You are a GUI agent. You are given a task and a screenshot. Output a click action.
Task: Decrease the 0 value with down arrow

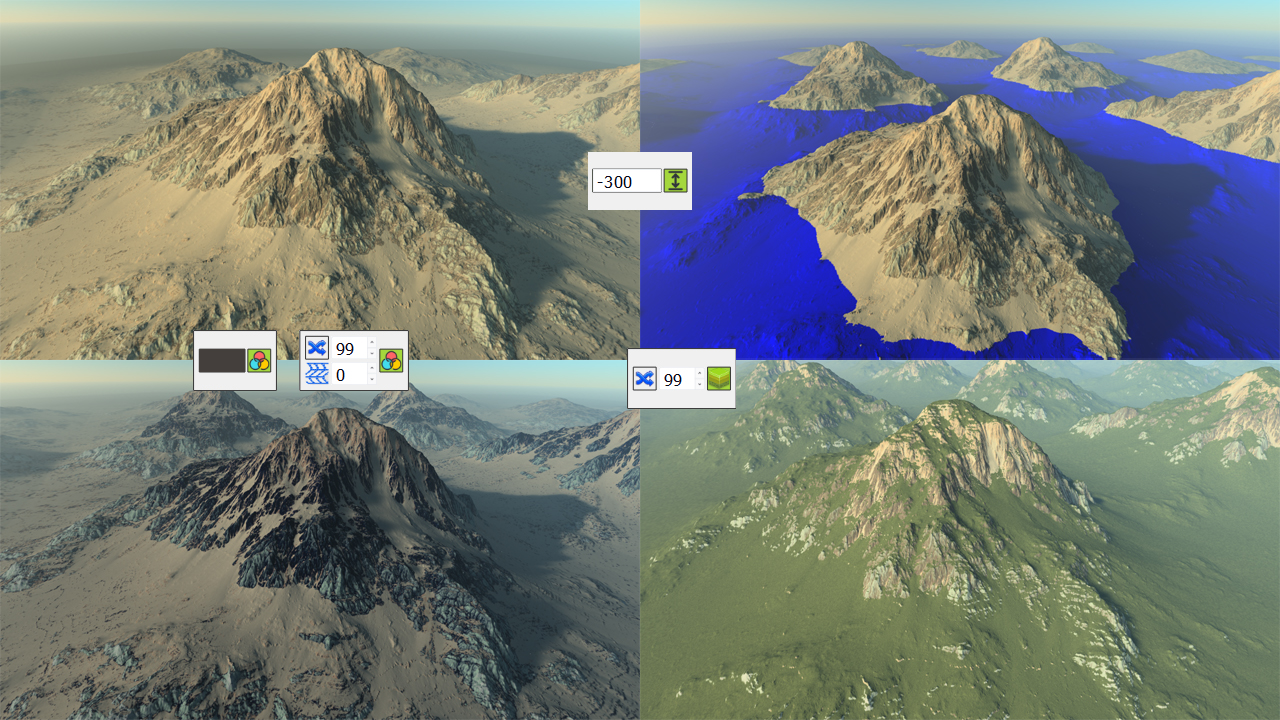[372, 380]
